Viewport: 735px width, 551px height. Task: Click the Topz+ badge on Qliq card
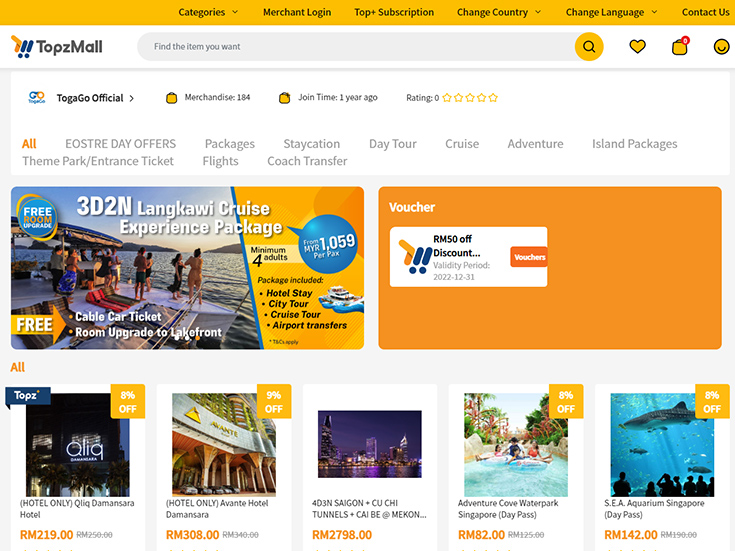tap(28, 396)
